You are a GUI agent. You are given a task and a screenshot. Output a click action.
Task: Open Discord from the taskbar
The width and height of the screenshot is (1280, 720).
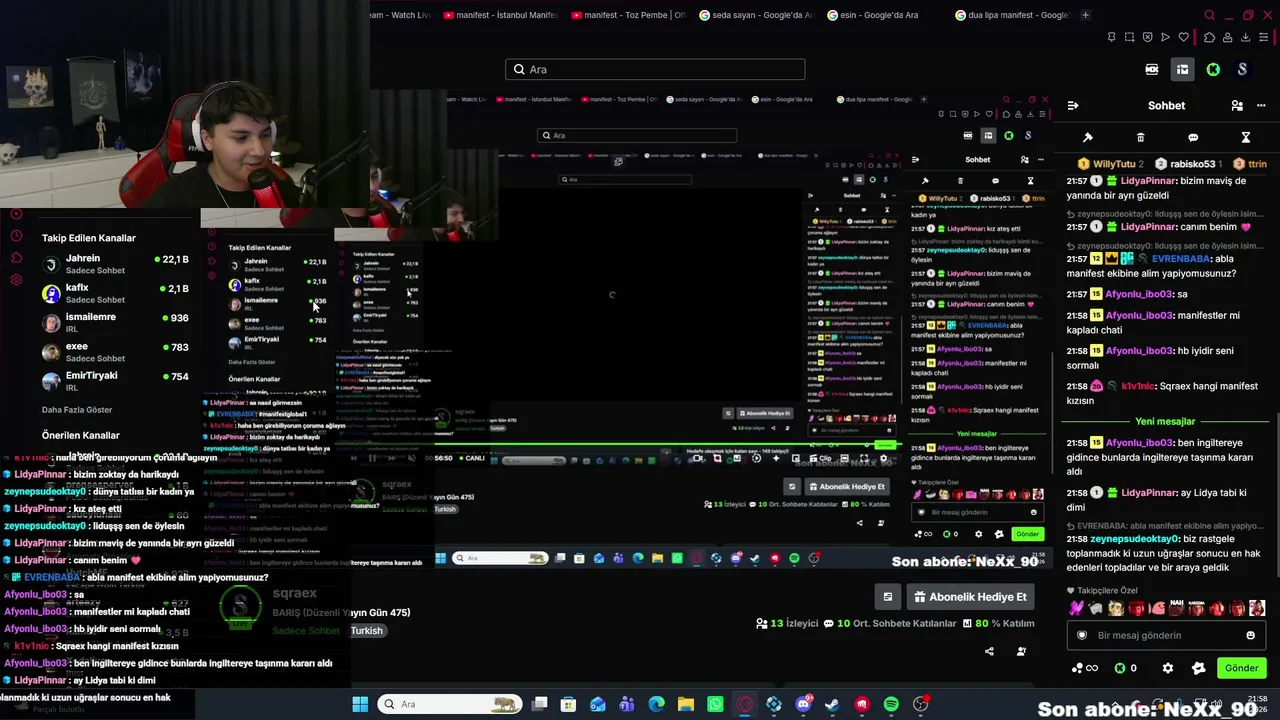(803, 704)
